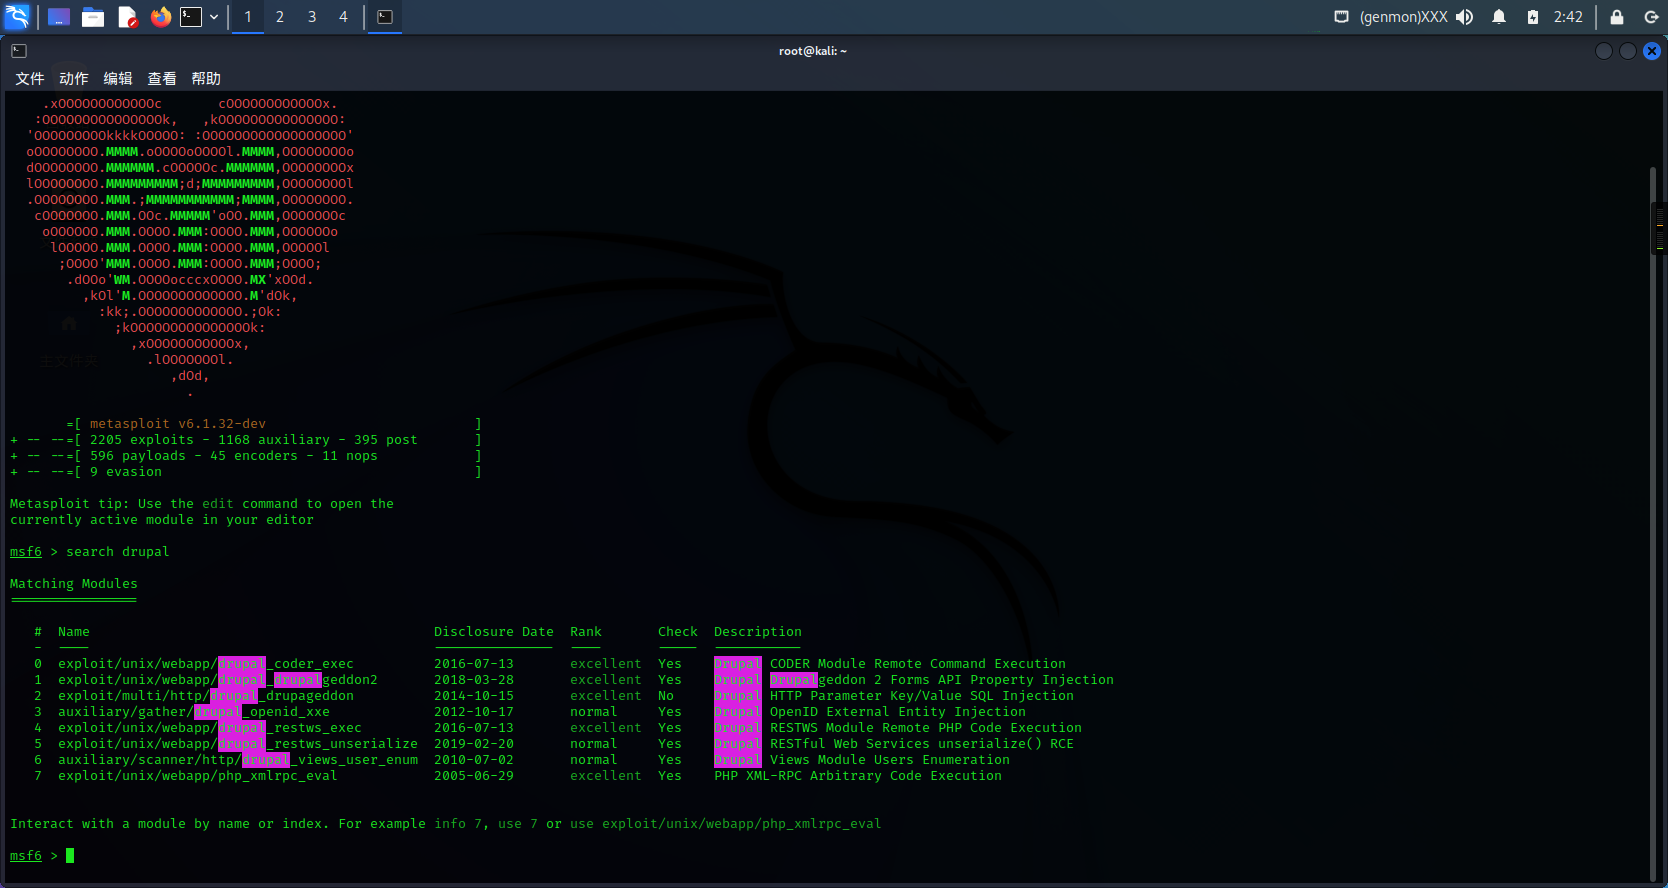
Task: Close the root@kali terminal window
Action: point(1652,51)
